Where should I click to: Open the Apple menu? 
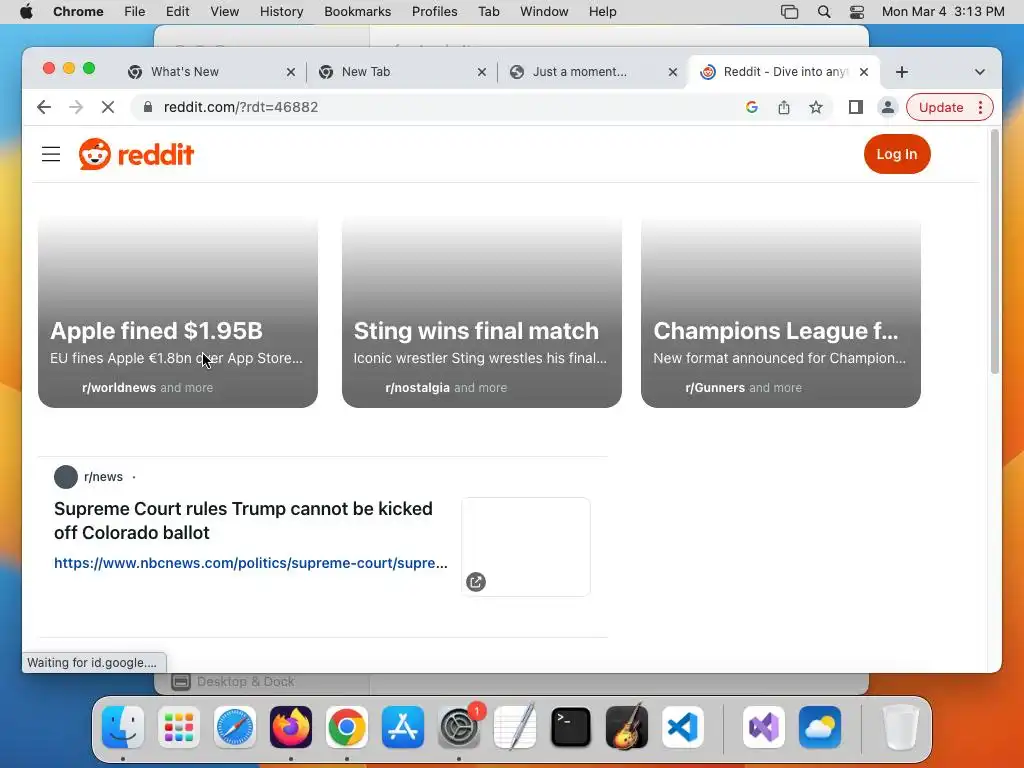click(x=26, y=12)
